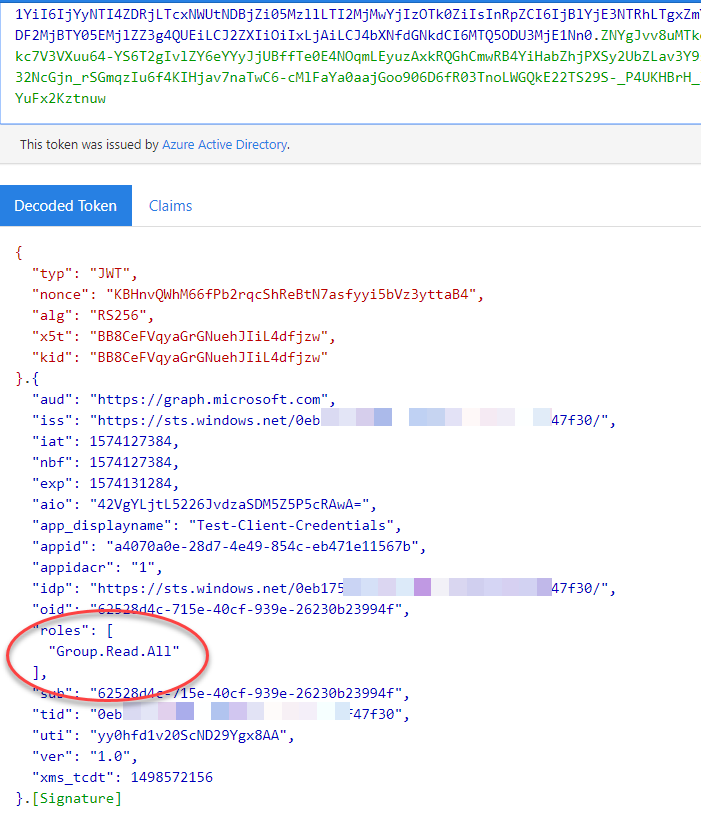Click the "roles" key
The height and width of the screenshot is (817, 701).
pos(60,630)
